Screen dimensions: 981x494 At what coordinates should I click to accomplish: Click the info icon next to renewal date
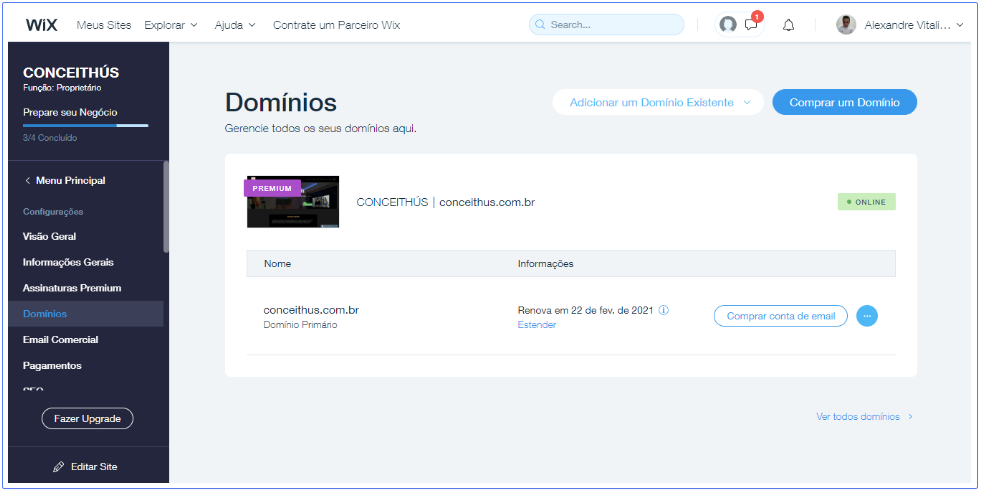[x=664, y=310]
